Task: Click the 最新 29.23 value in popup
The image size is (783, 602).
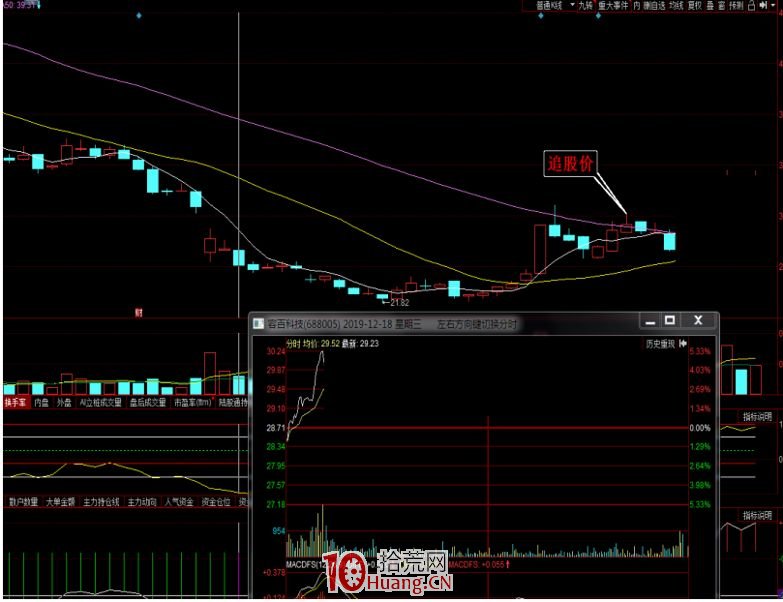Action: (360, 343)
